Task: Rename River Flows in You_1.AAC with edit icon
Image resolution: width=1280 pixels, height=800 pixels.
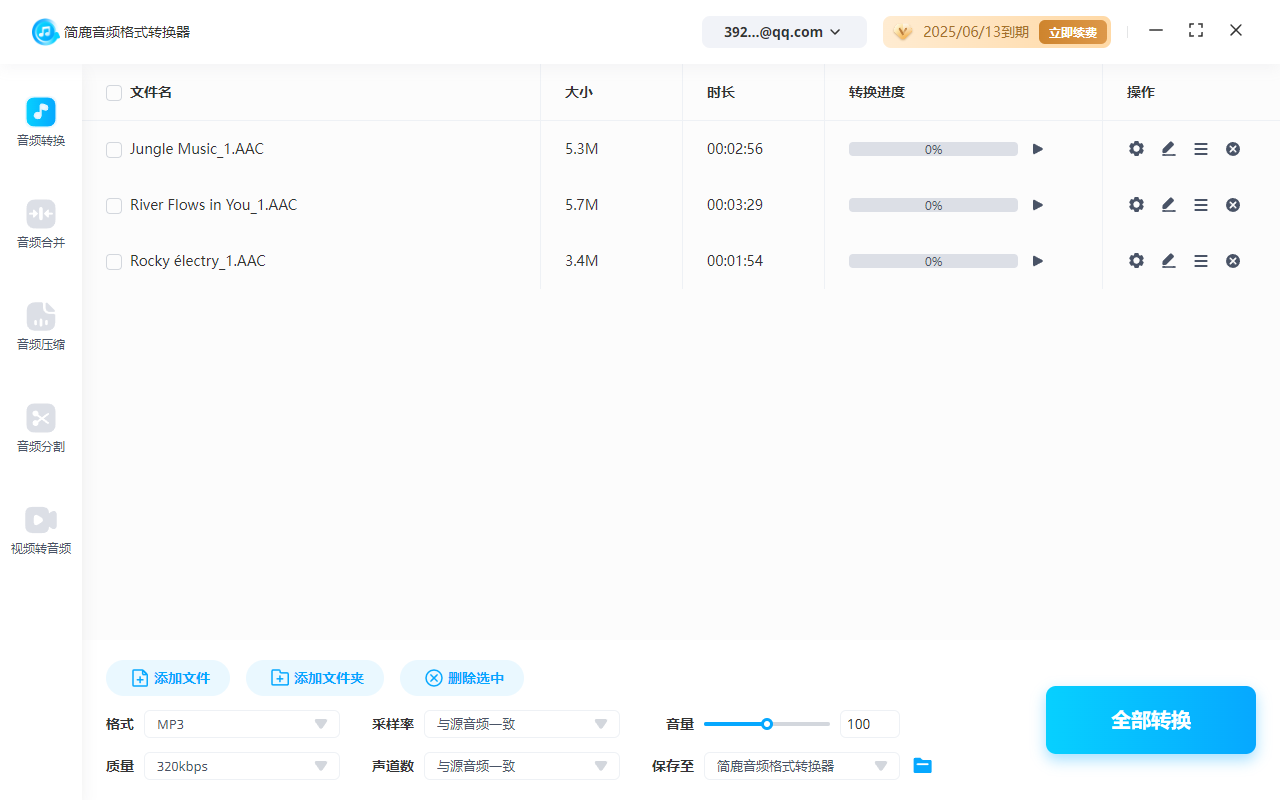Action: pyautogui.click(x=1168, y=204)
